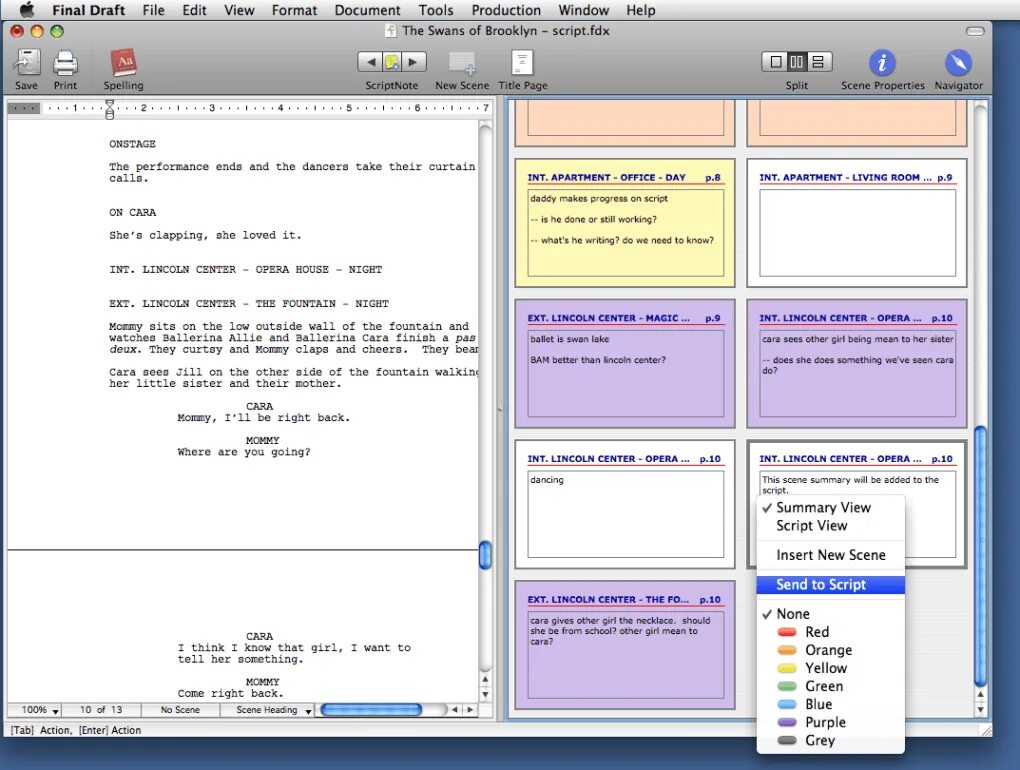Click the window resize grip corner
This screenshot has width=1020, height=770.
tap(986, 730)
